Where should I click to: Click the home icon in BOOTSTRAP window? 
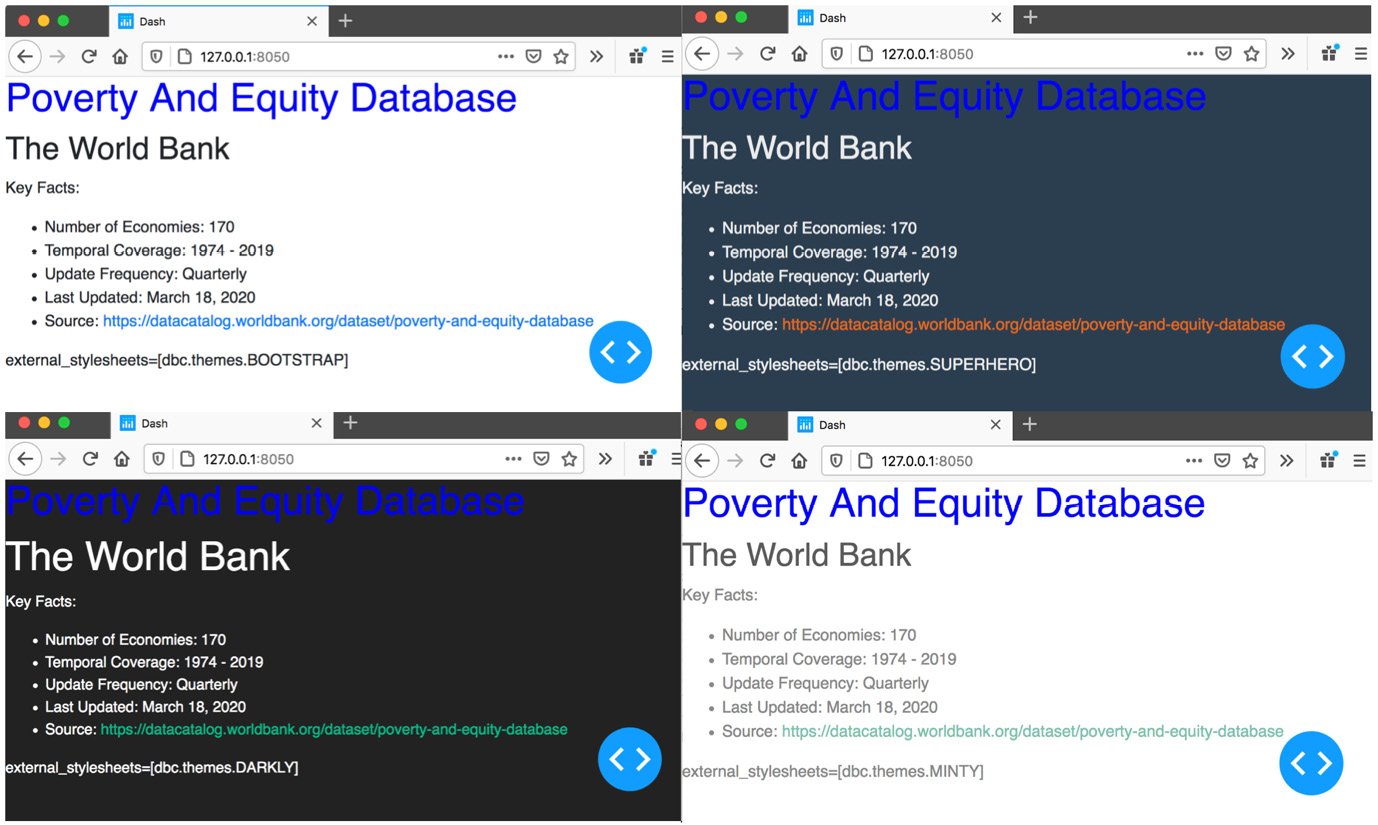point(120,57)
